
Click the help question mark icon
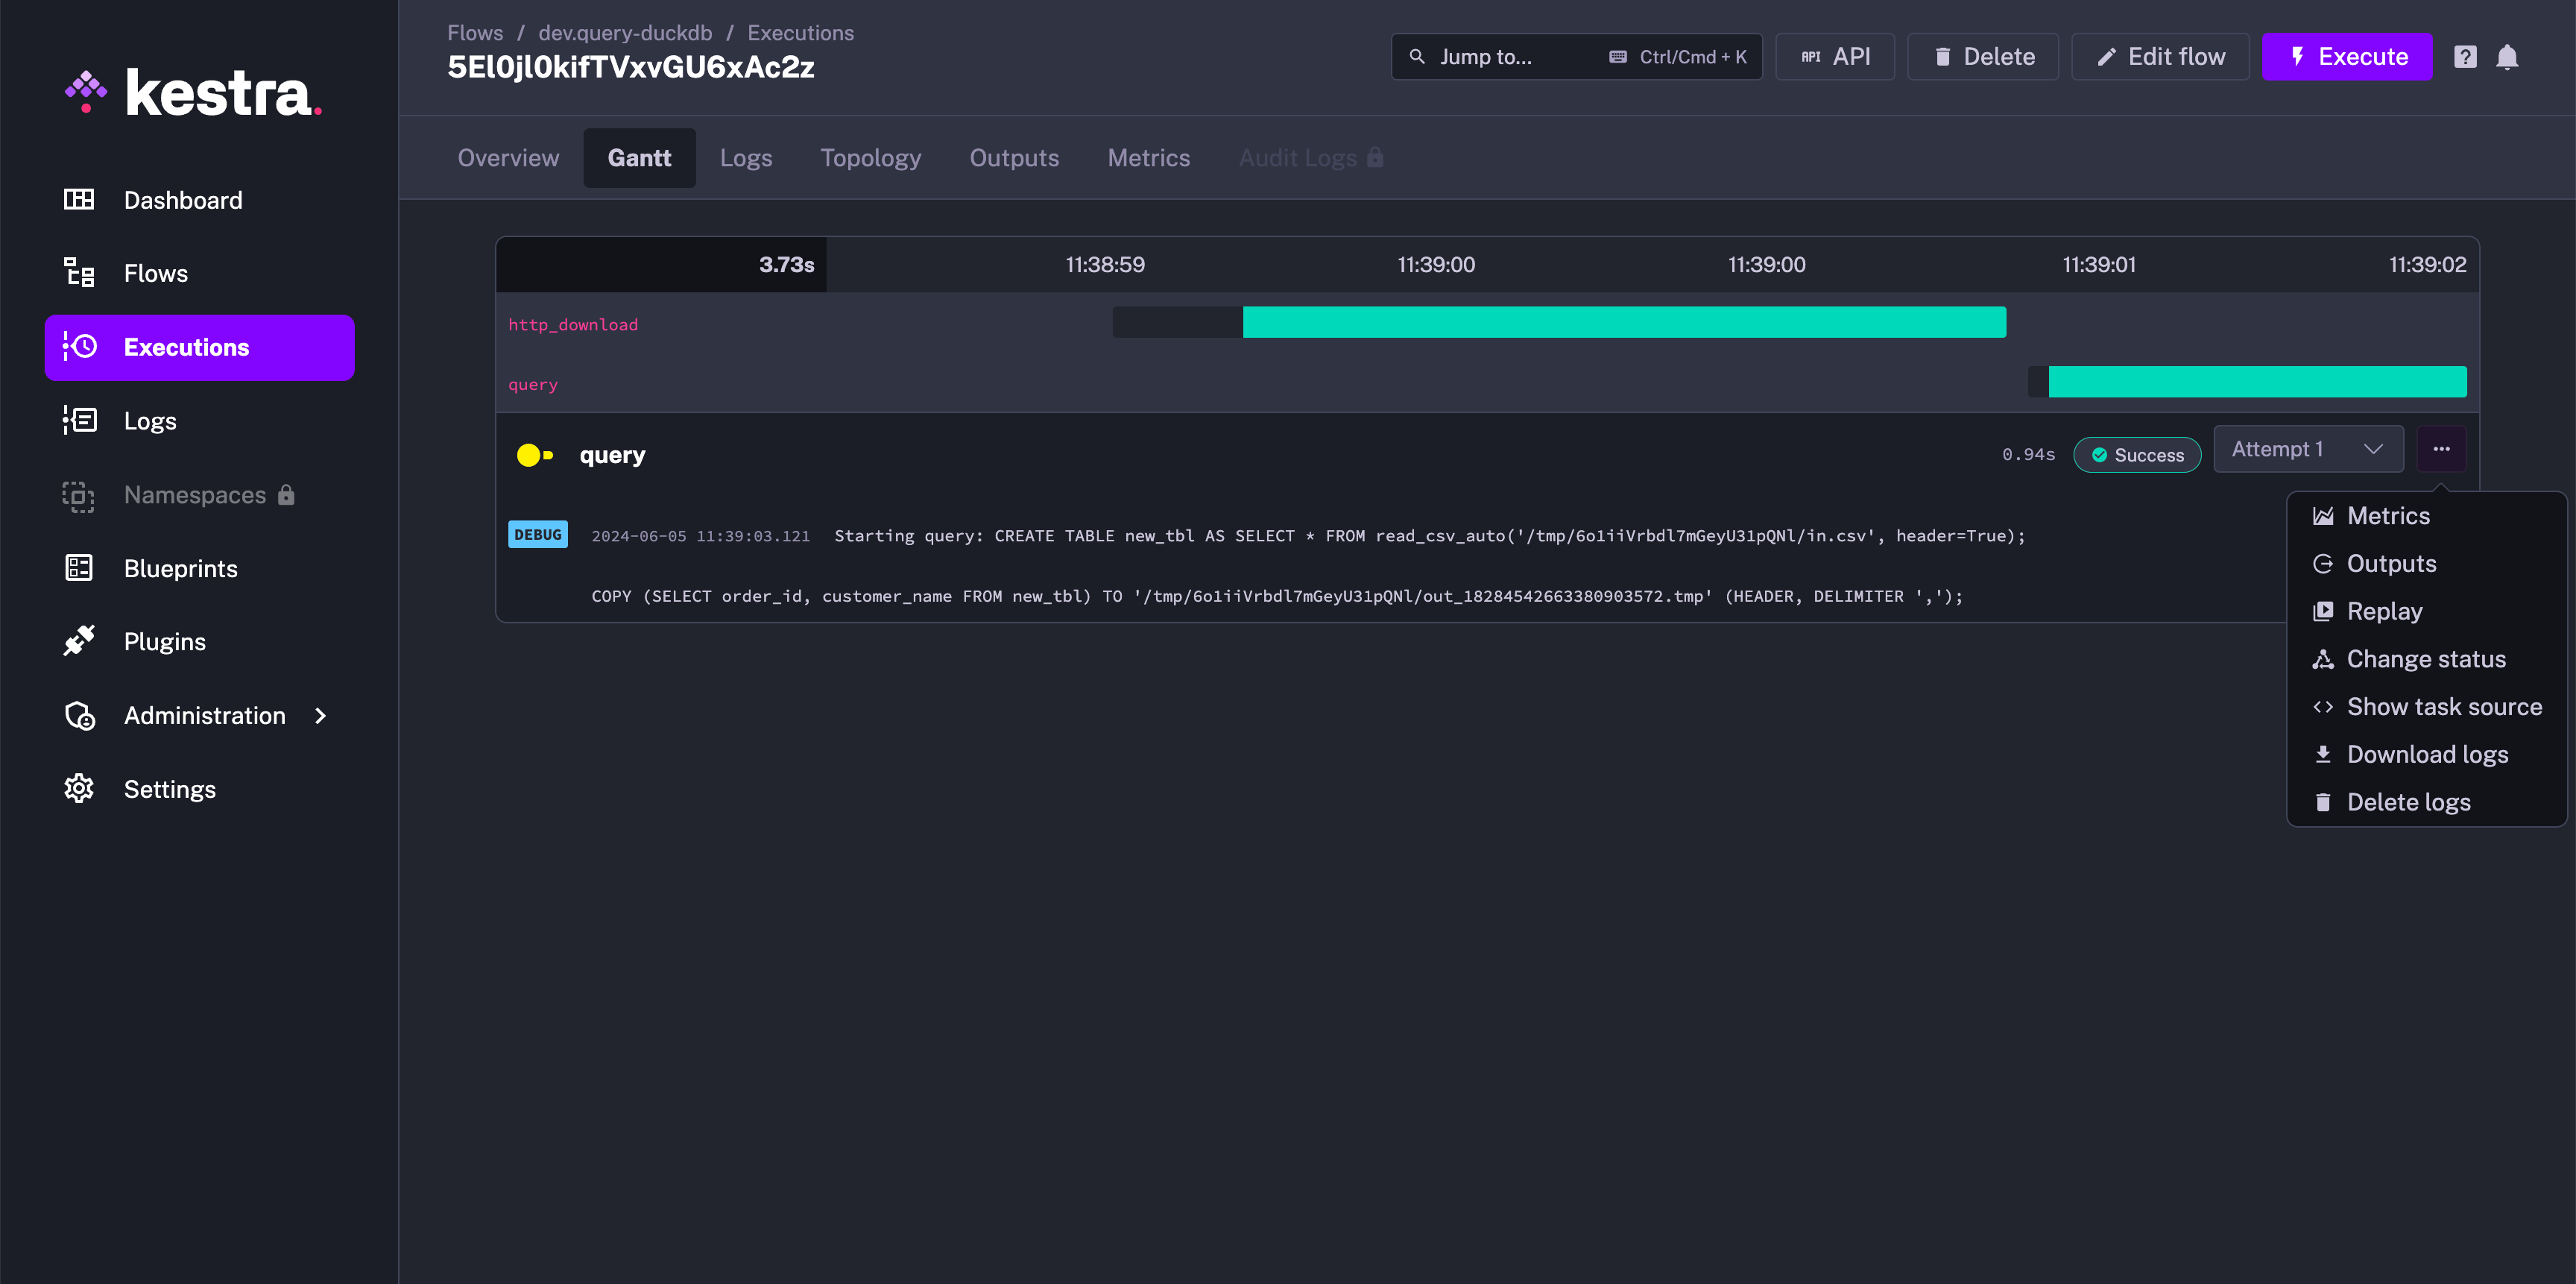2465,57
